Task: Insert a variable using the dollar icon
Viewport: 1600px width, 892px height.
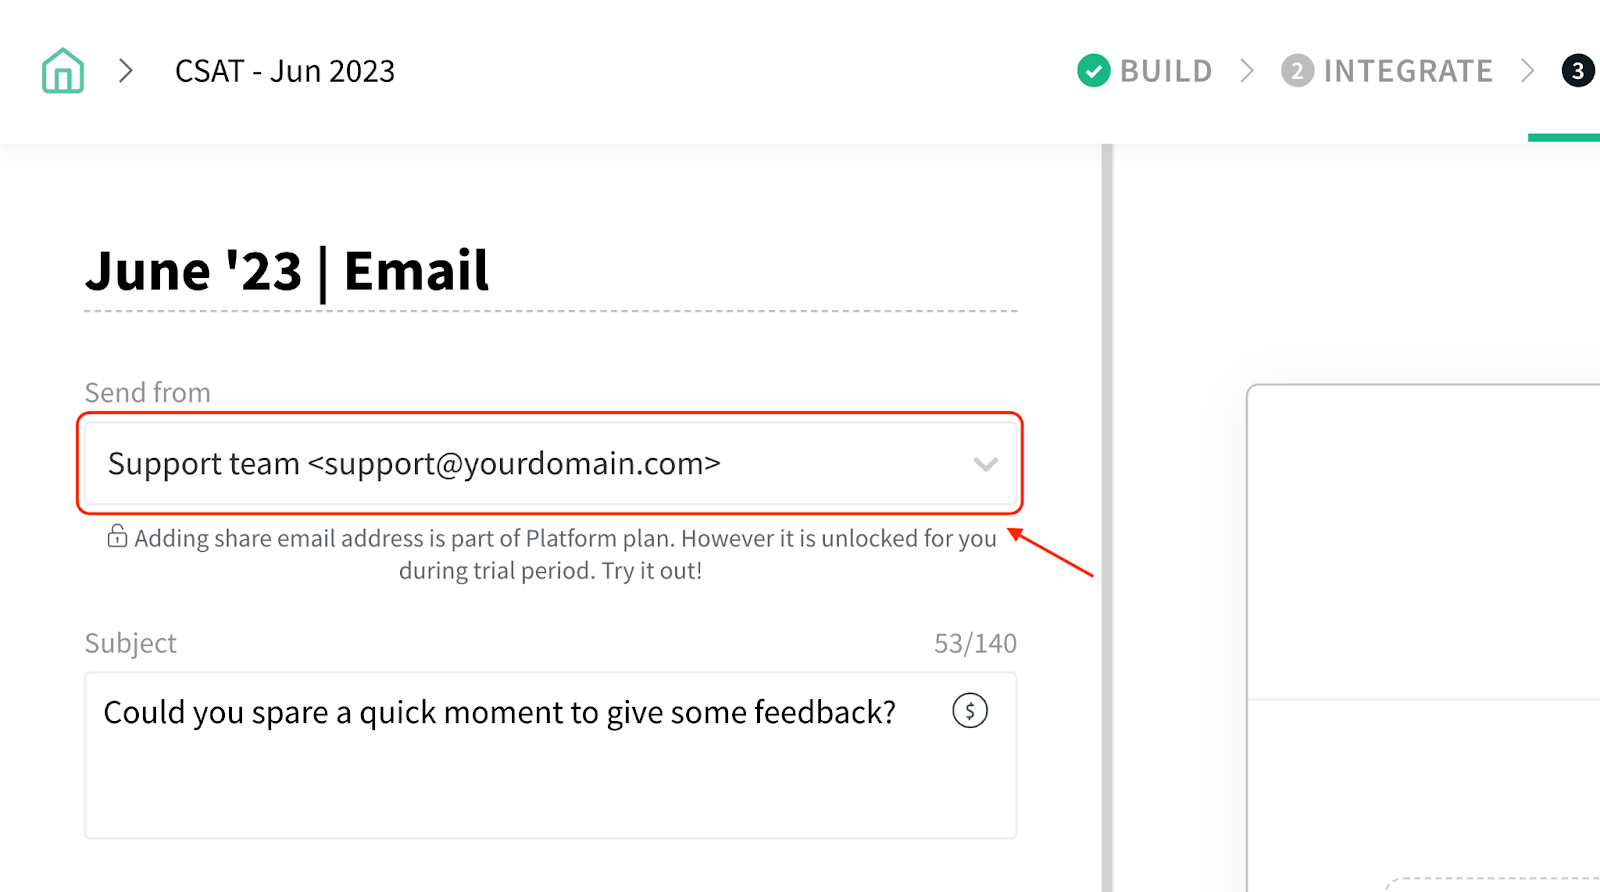Action: [x=970, y=711]
